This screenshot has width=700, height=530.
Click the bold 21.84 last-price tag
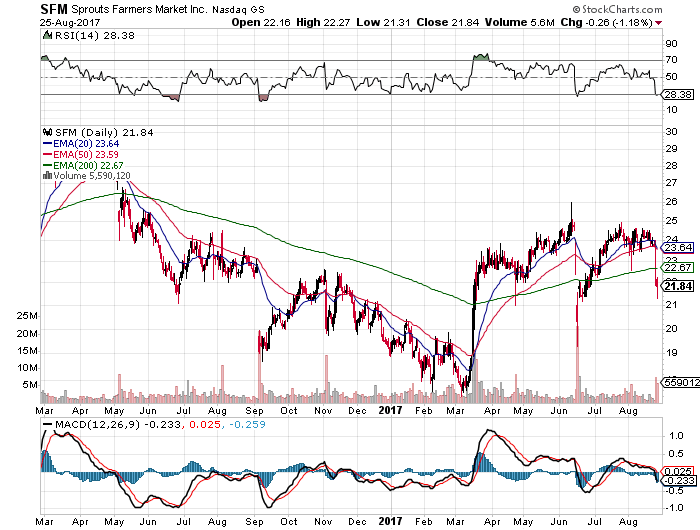pyautogui.click(x=679, y=286)
